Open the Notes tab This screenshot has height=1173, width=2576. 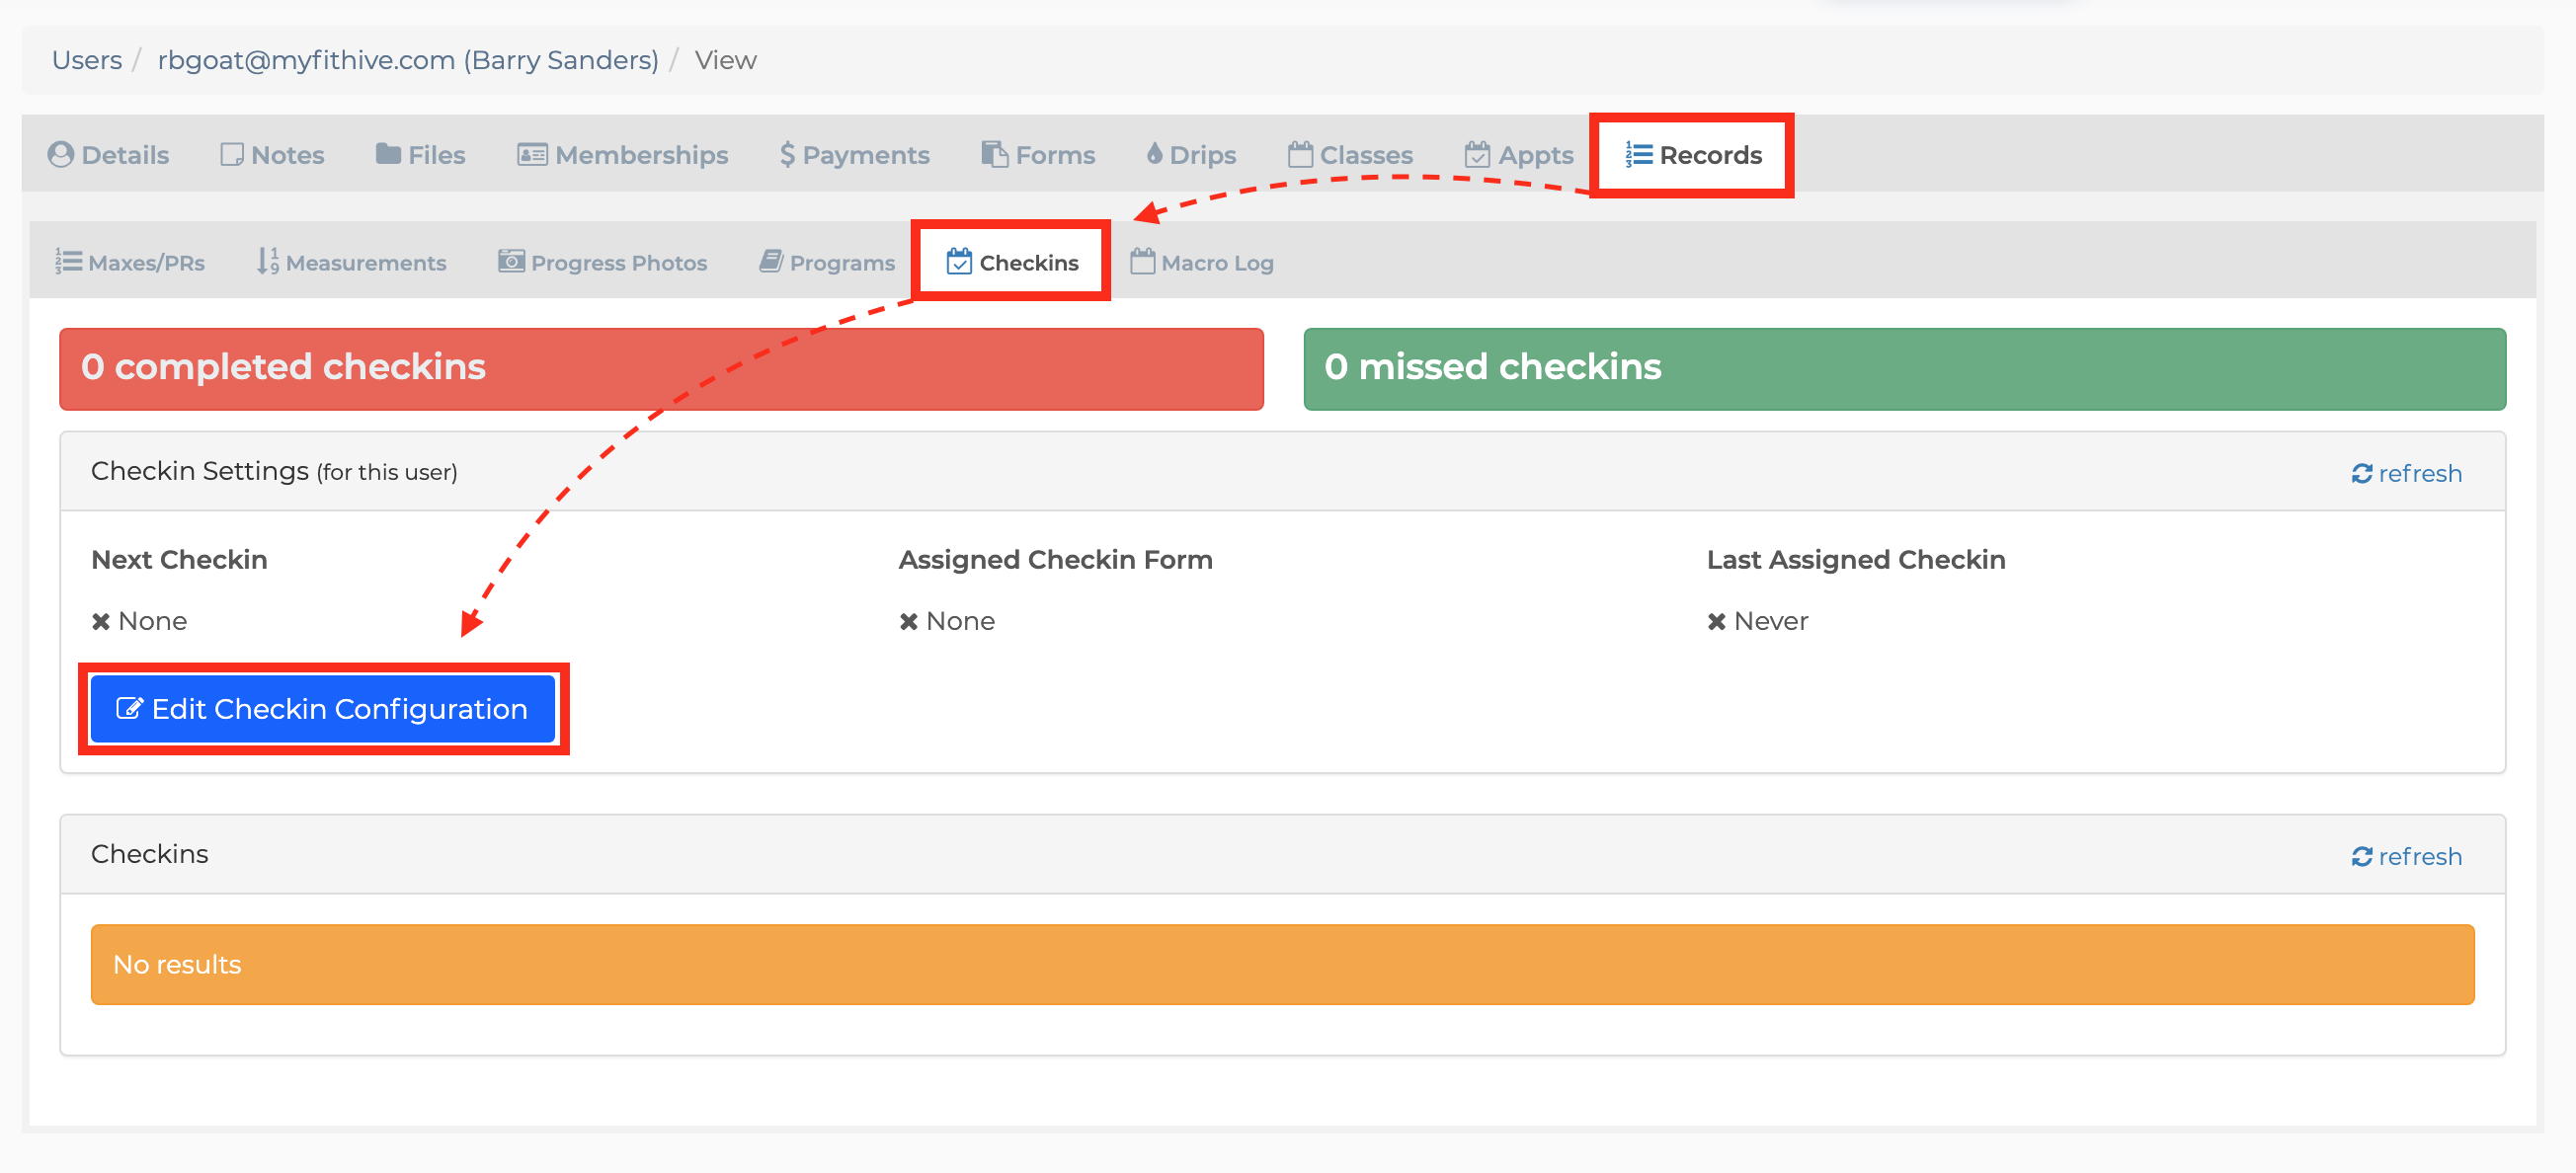pos(272,155)
